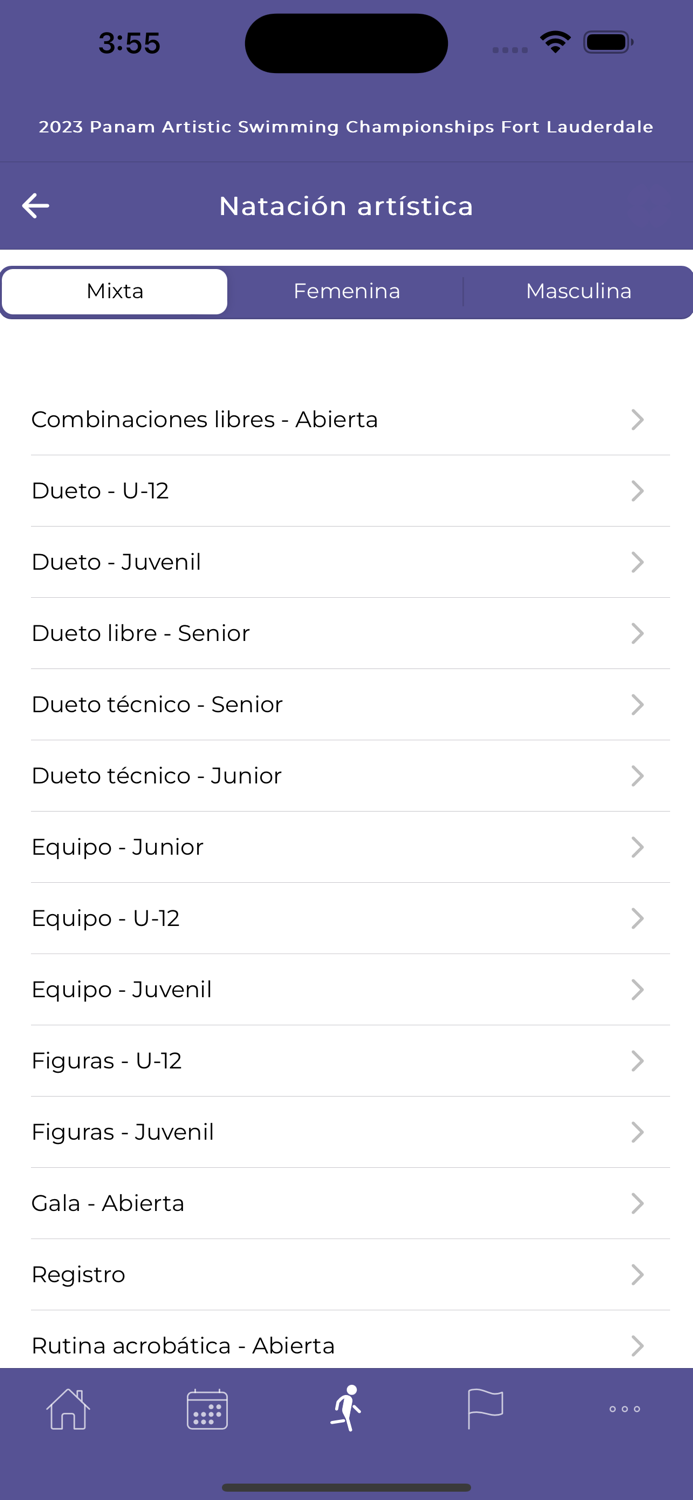Image resolution: width=693 pixels, height=1500 pixels.
Task: Tap the Wi-Fi status icon
Action: 555,42
